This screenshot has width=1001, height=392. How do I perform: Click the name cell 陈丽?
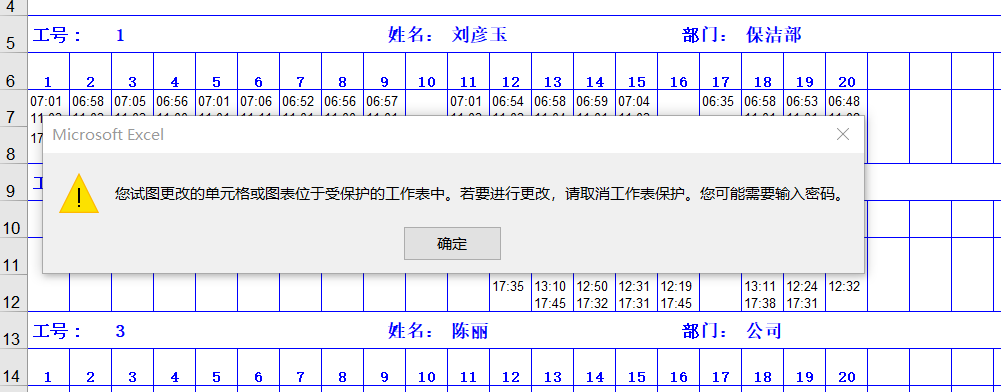click(470, 331)
